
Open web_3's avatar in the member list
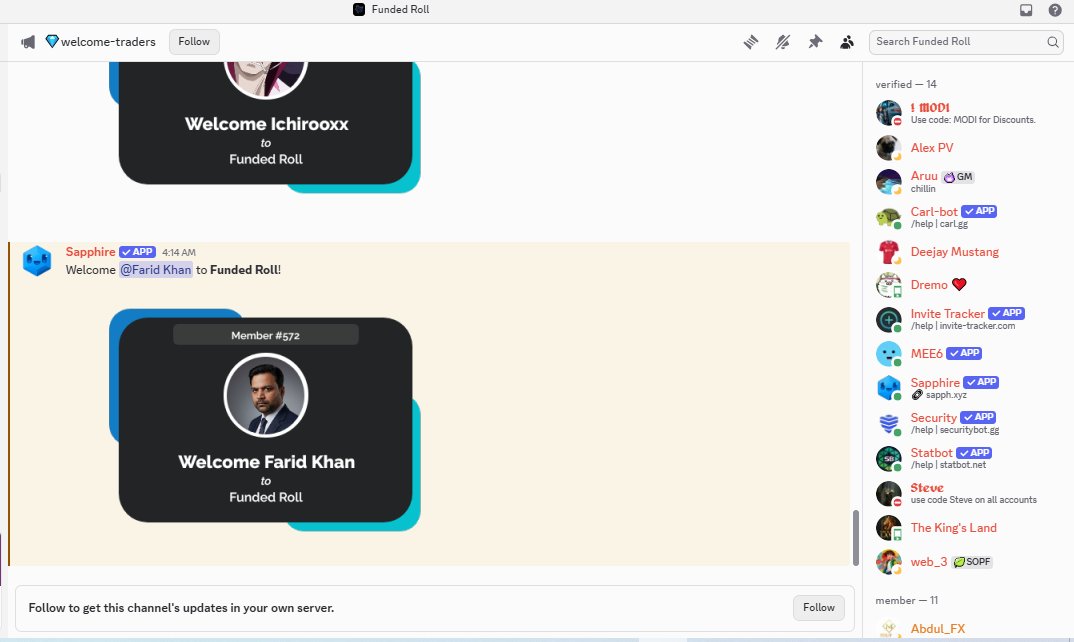point(888,562)
